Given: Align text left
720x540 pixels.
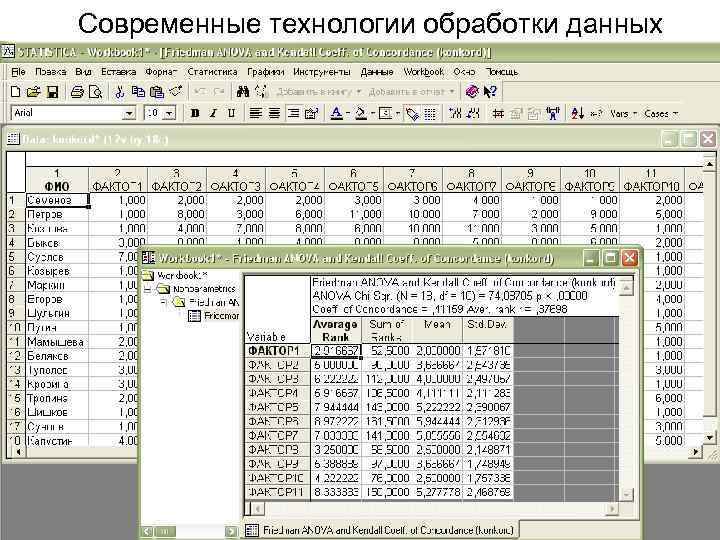Looking at the screenshot, I should (x=255, y=113).
